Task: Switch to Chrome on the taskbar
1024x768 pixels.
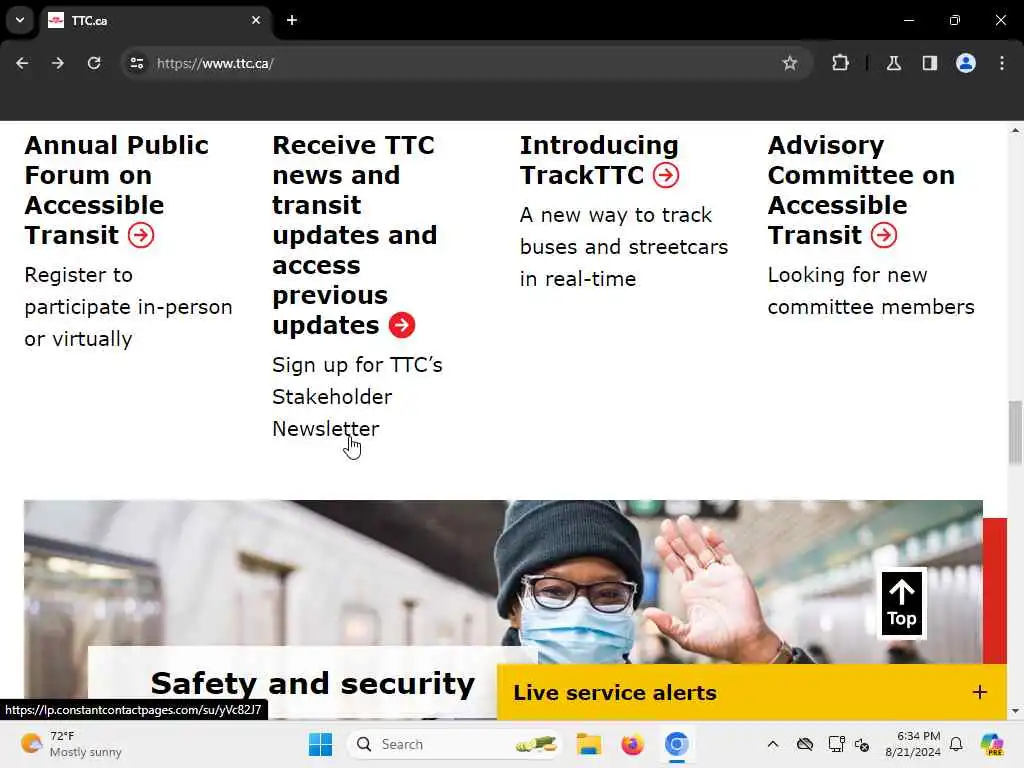Action: 677,744
